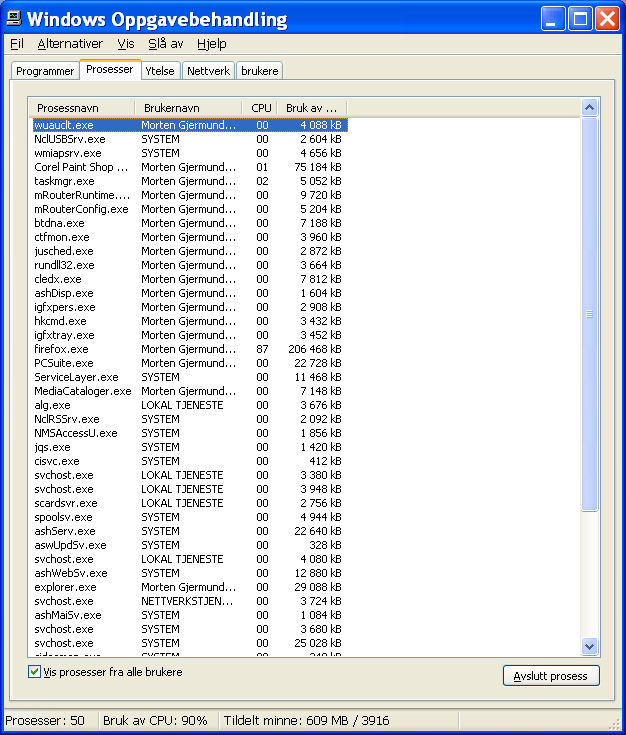Select the mRouterConfig.exe process
Image resolution: width=626 pixels, height=735 pixels.
pos(190,209)
